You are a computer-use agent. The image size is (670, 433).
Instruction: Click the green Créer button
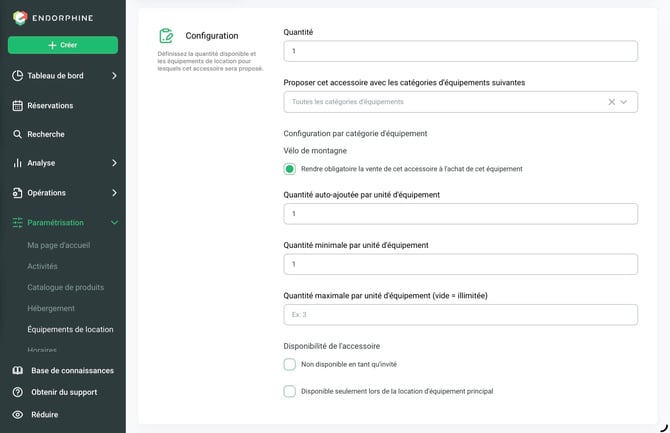(x=63, y=45)
